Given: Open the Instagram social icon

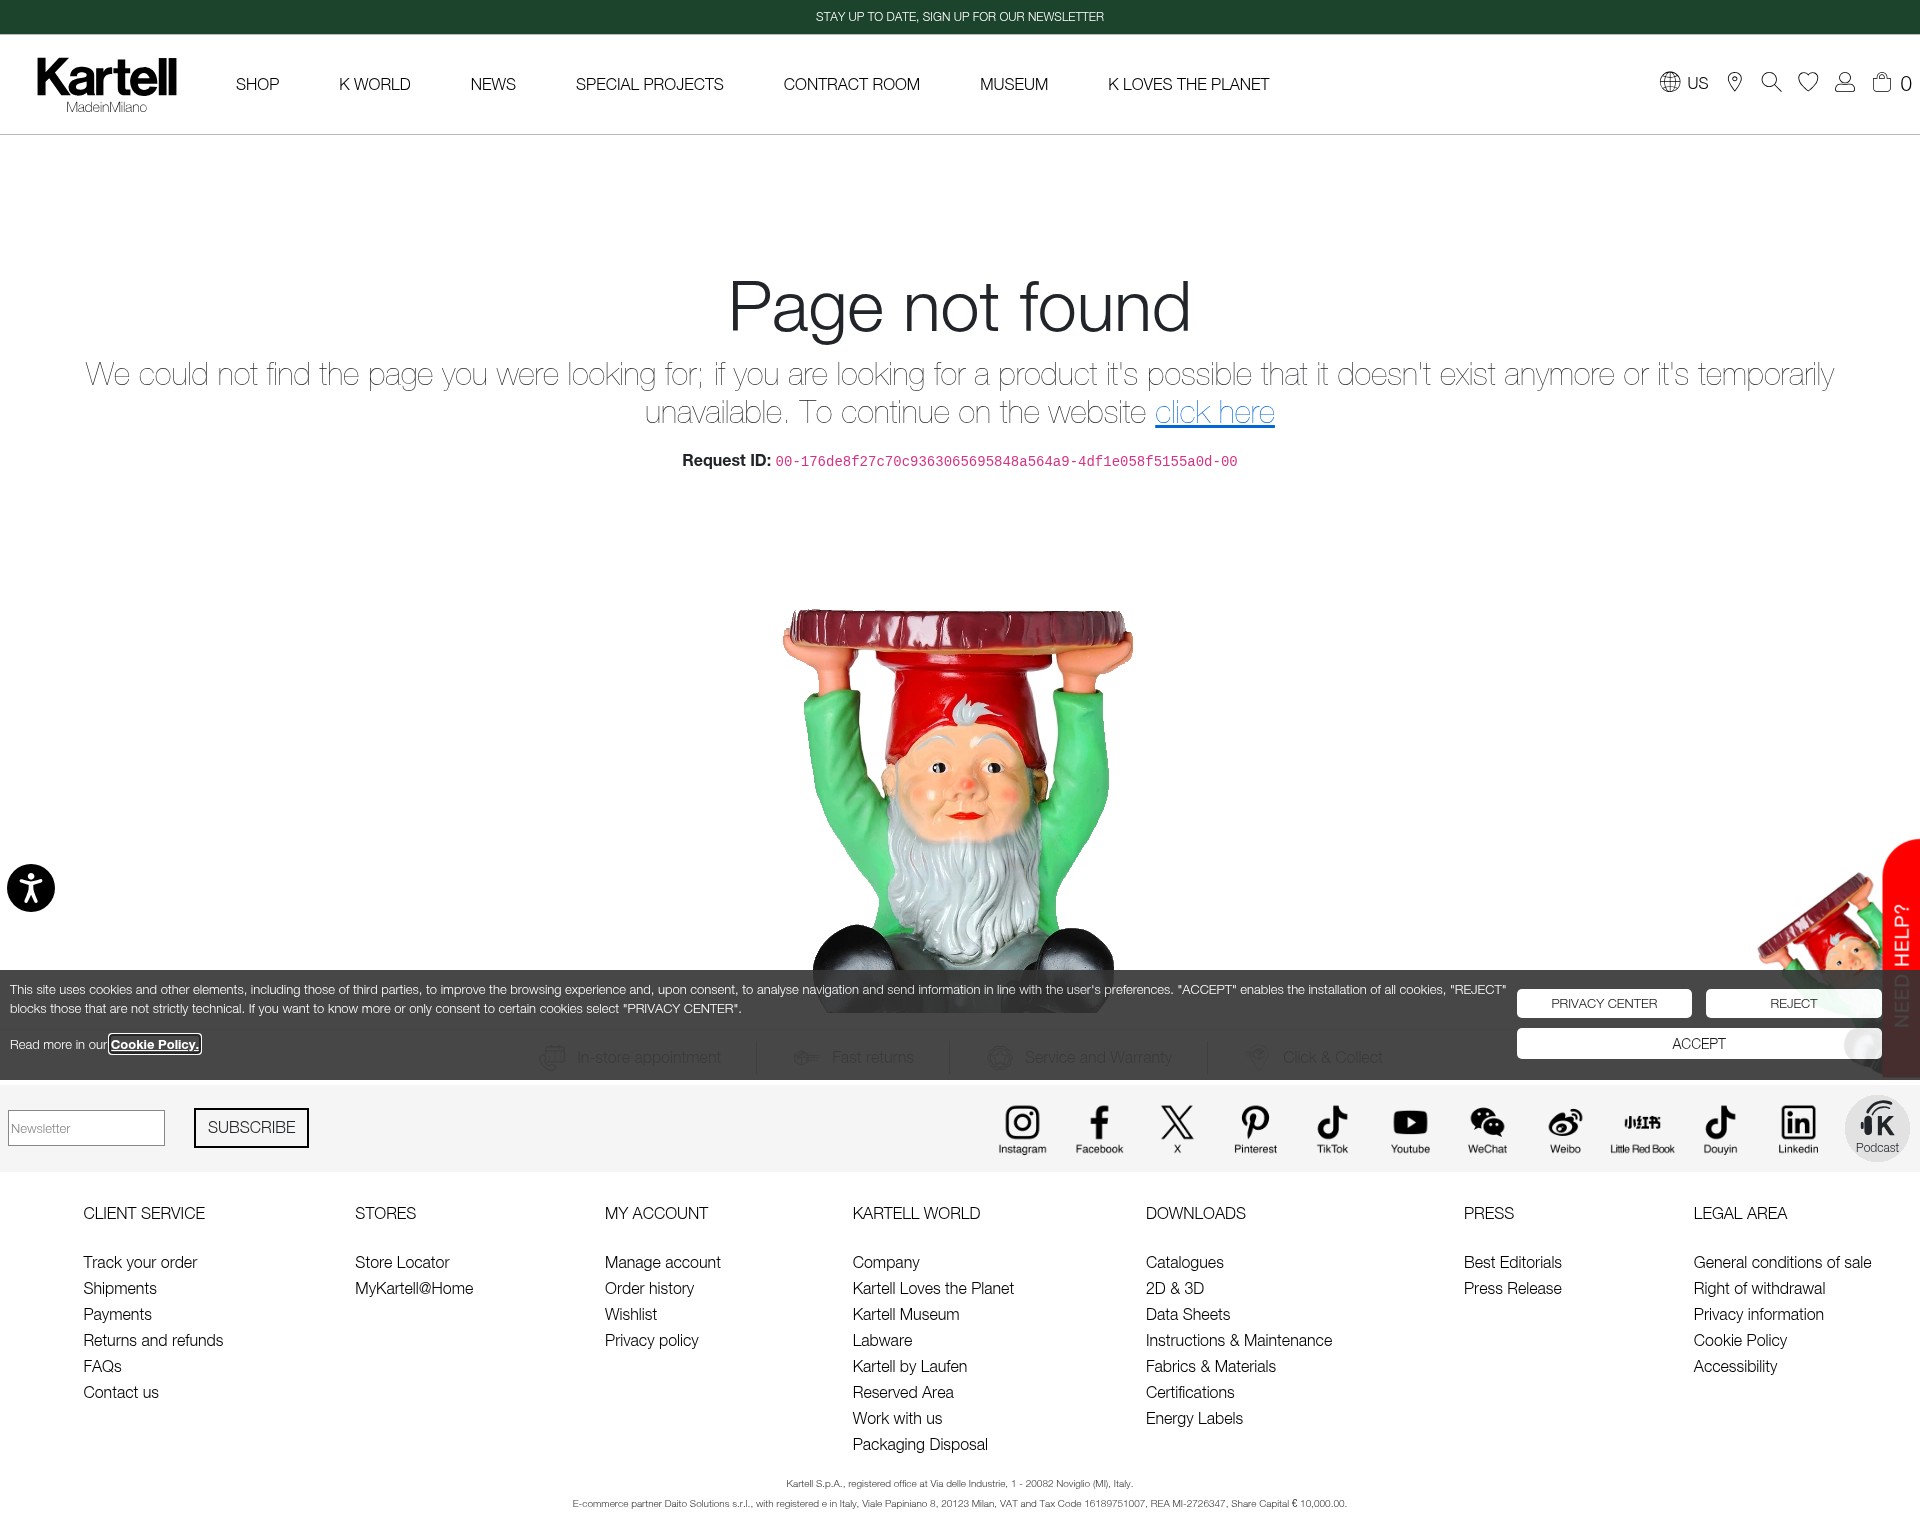Looking at the screenshot, I should (x=1022, y=1129).
